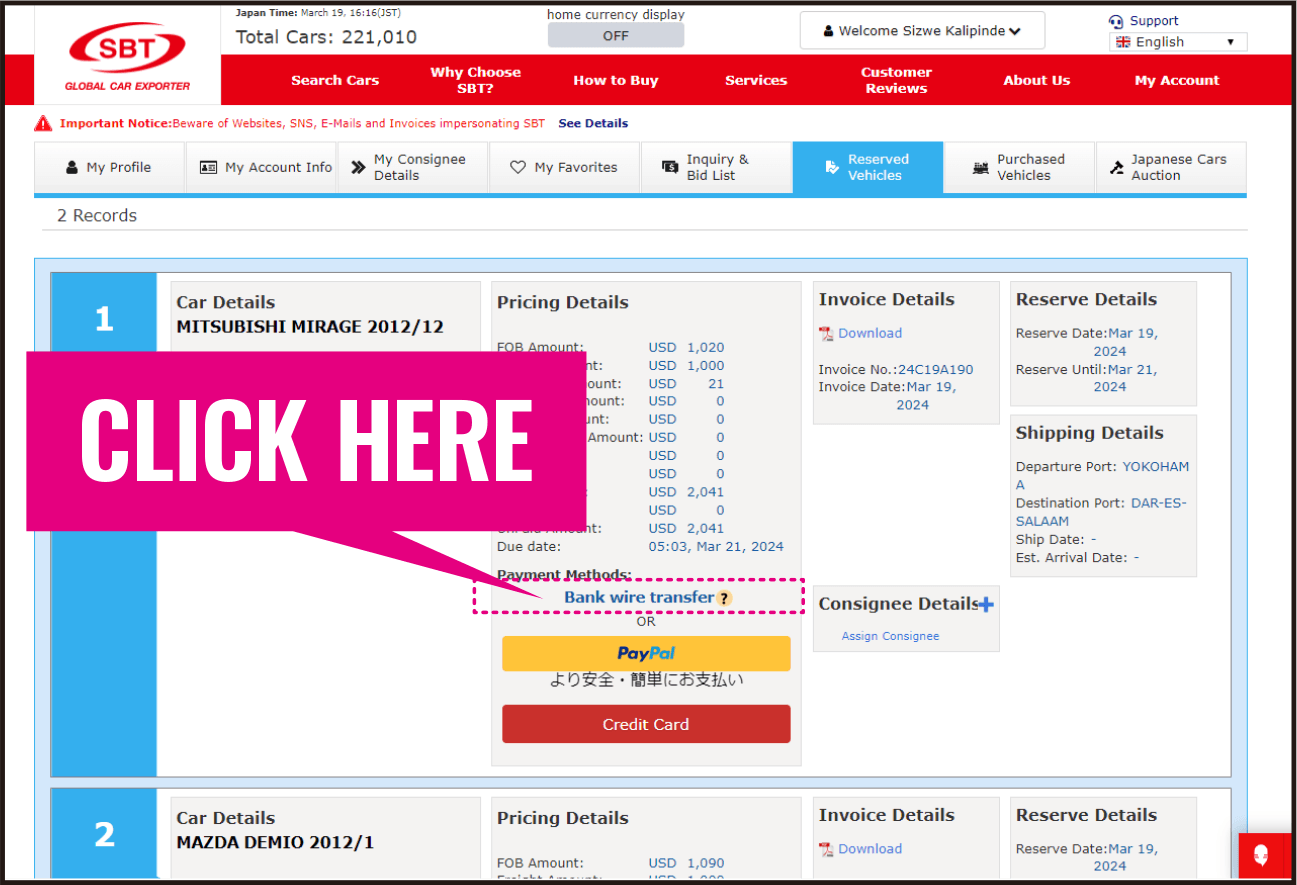The height and width of the screenshot is (885, 1297).
Task: Open the English language dropdown
Action: click(1178, 42)
